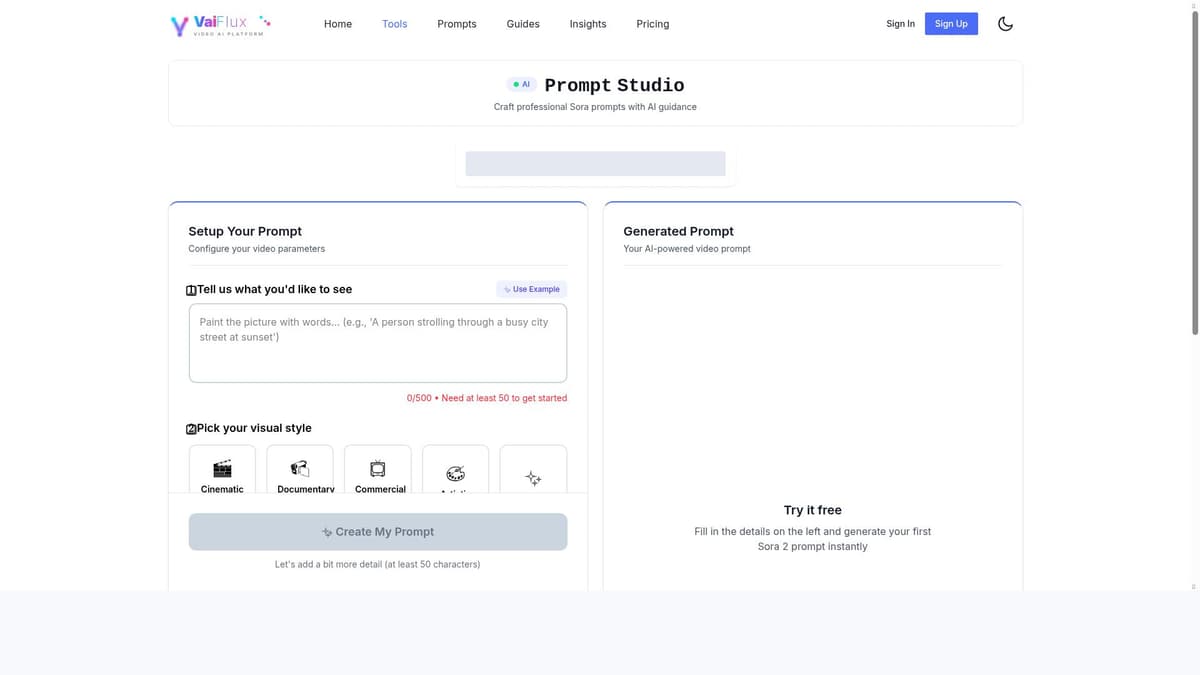The height and width of the screenshot is (675, 1200).
Task: Toggle dark mode moon icon
Action: 1005,24
